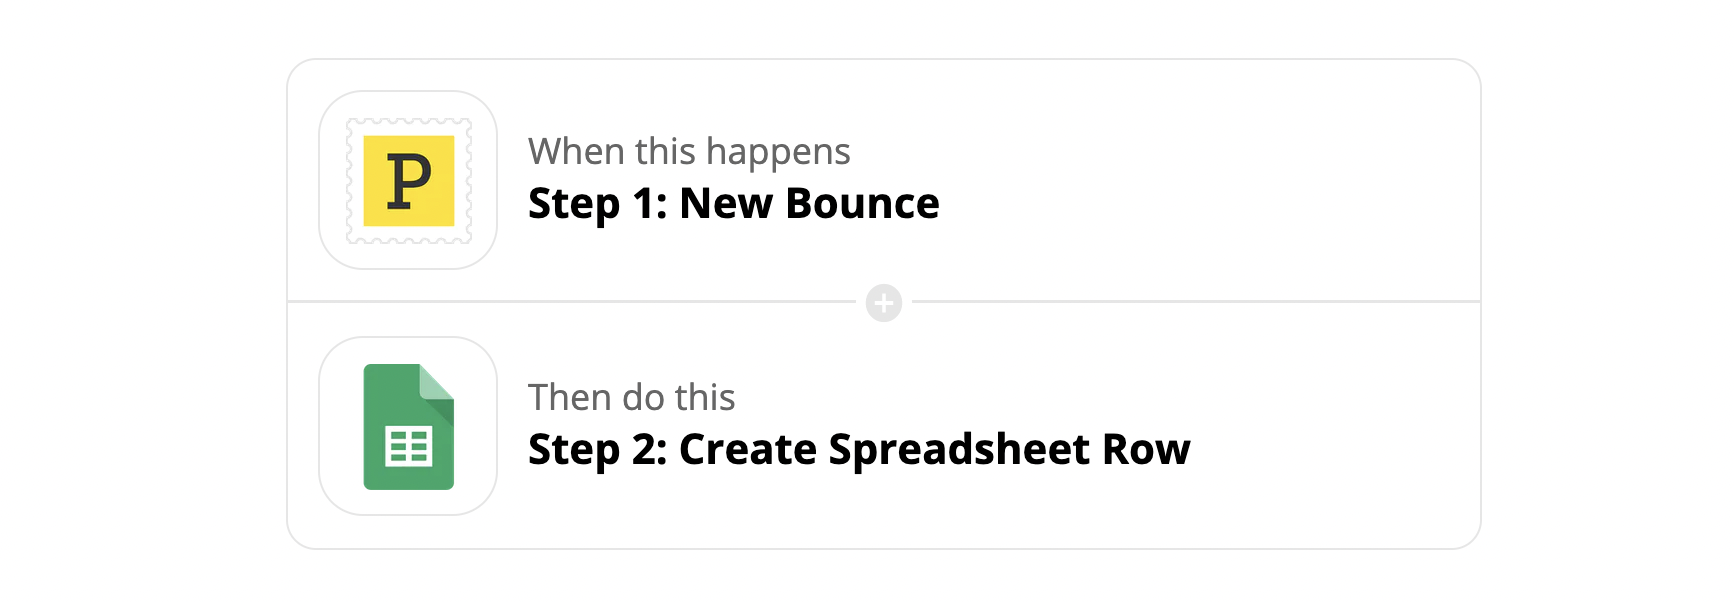Image resolution: width=1734 pixels, height=602 pixels.
Task: Open Step 2: Create Spreadsheet Row action
Action: pyautogui.click(x=858, y=450)
